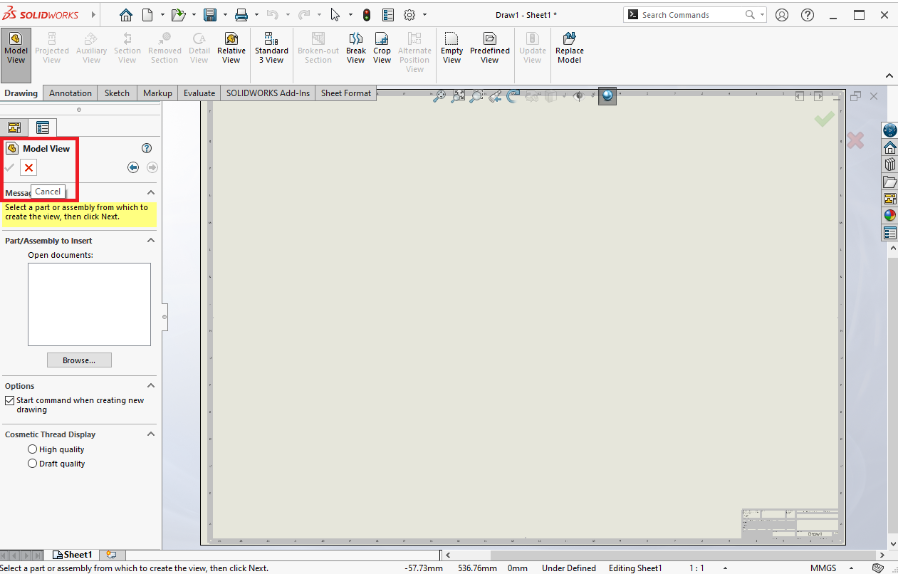Open the New document dropdown arrow
Screen dimensions: 898x574
(x=162, y=15)
